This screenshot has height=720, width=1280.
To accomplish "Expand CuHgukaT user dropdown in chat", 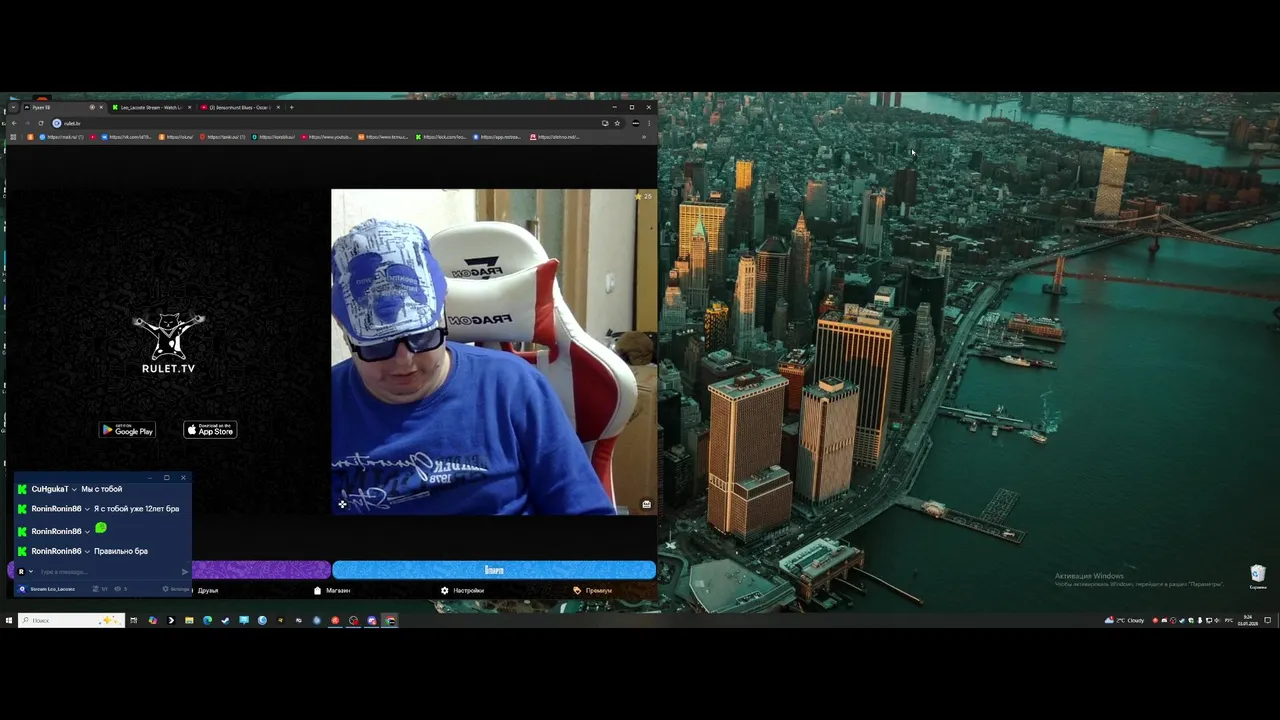I will (74, 490).
